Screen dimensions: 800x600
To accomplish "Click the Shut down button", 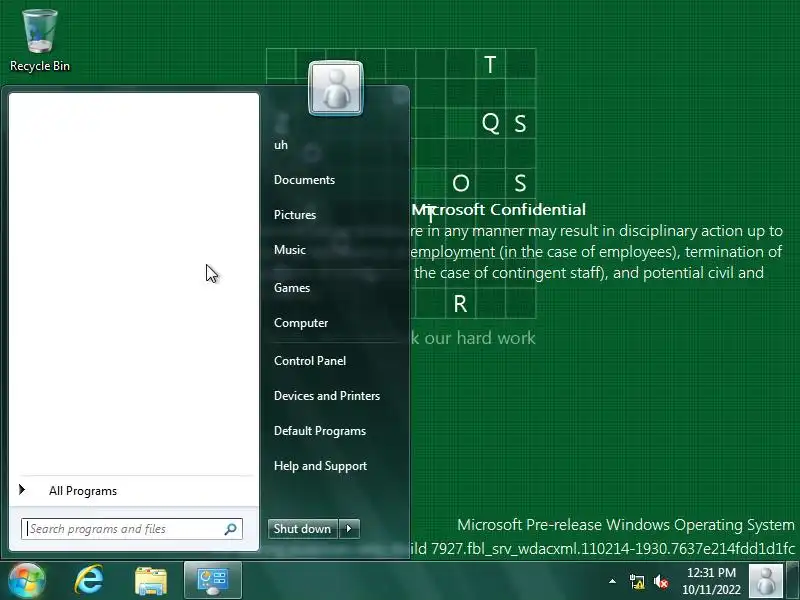I will (303, 529).
